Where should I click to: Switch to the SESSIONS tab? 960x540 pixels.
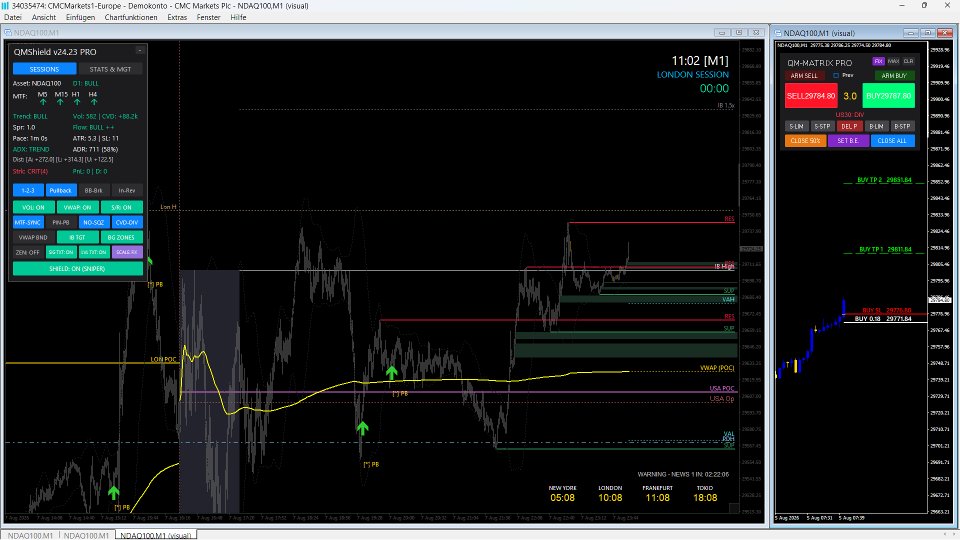(45, 69)
